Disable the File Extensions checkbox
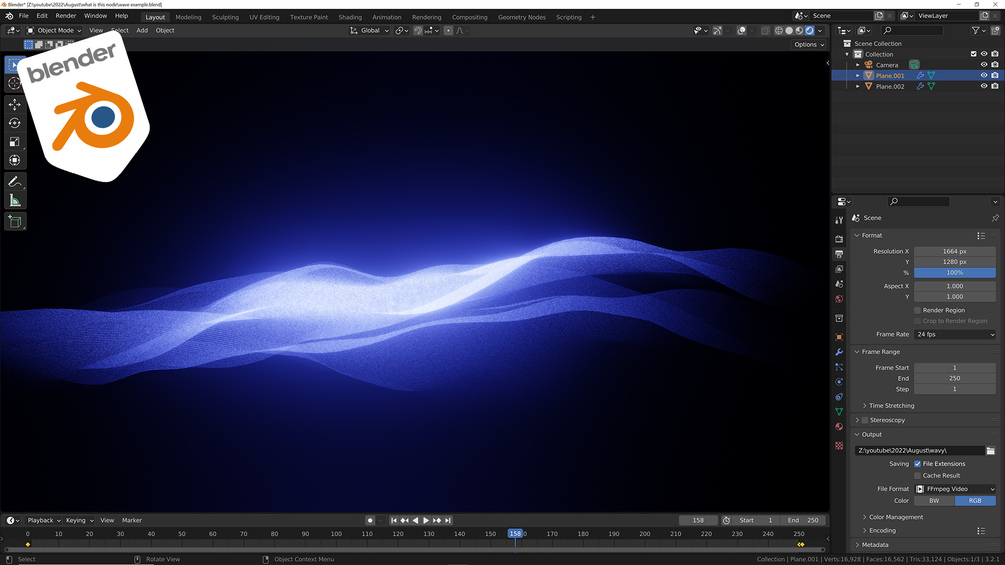Viewport: 1005px width, 565px height. click(x=917, y=464)
